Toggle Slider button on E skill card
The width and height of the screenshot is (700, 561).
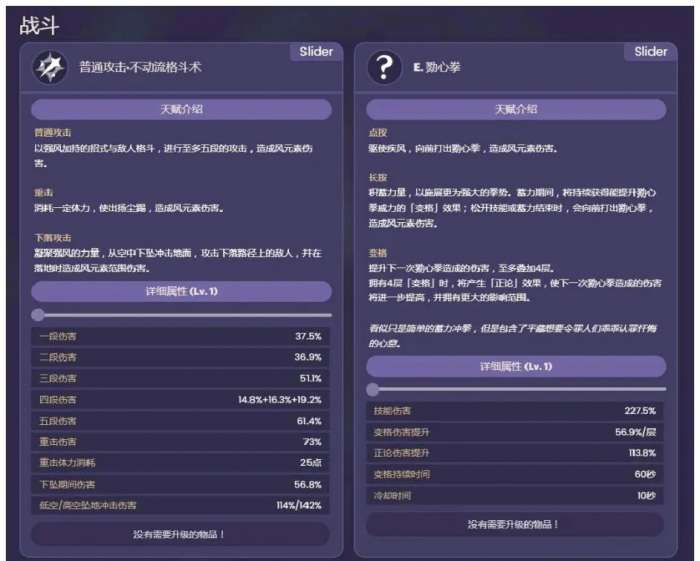pyautogui.click(x=650, y=52)
